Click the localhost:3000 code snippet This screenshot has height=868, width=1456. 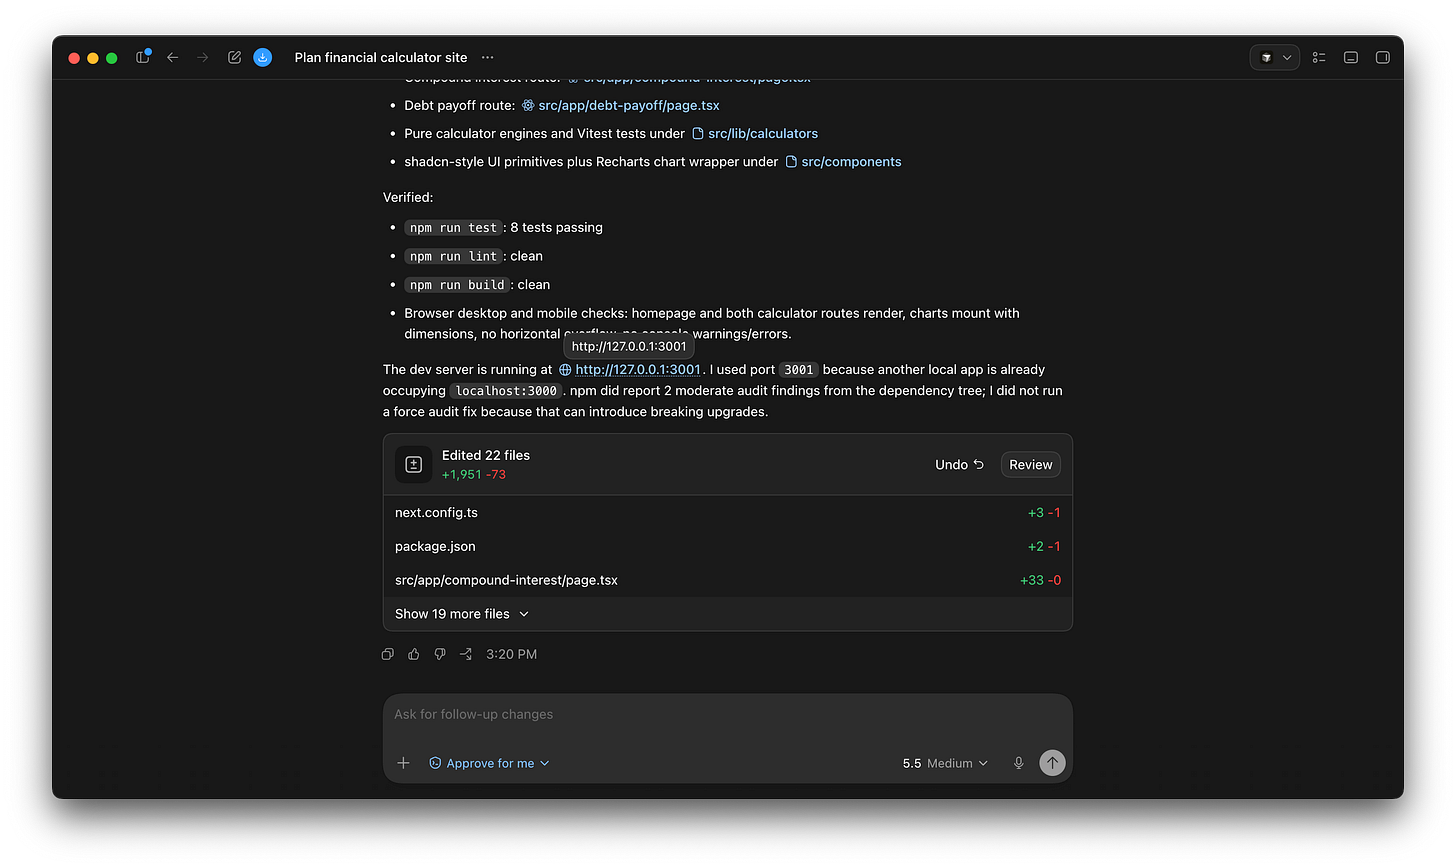506,391
